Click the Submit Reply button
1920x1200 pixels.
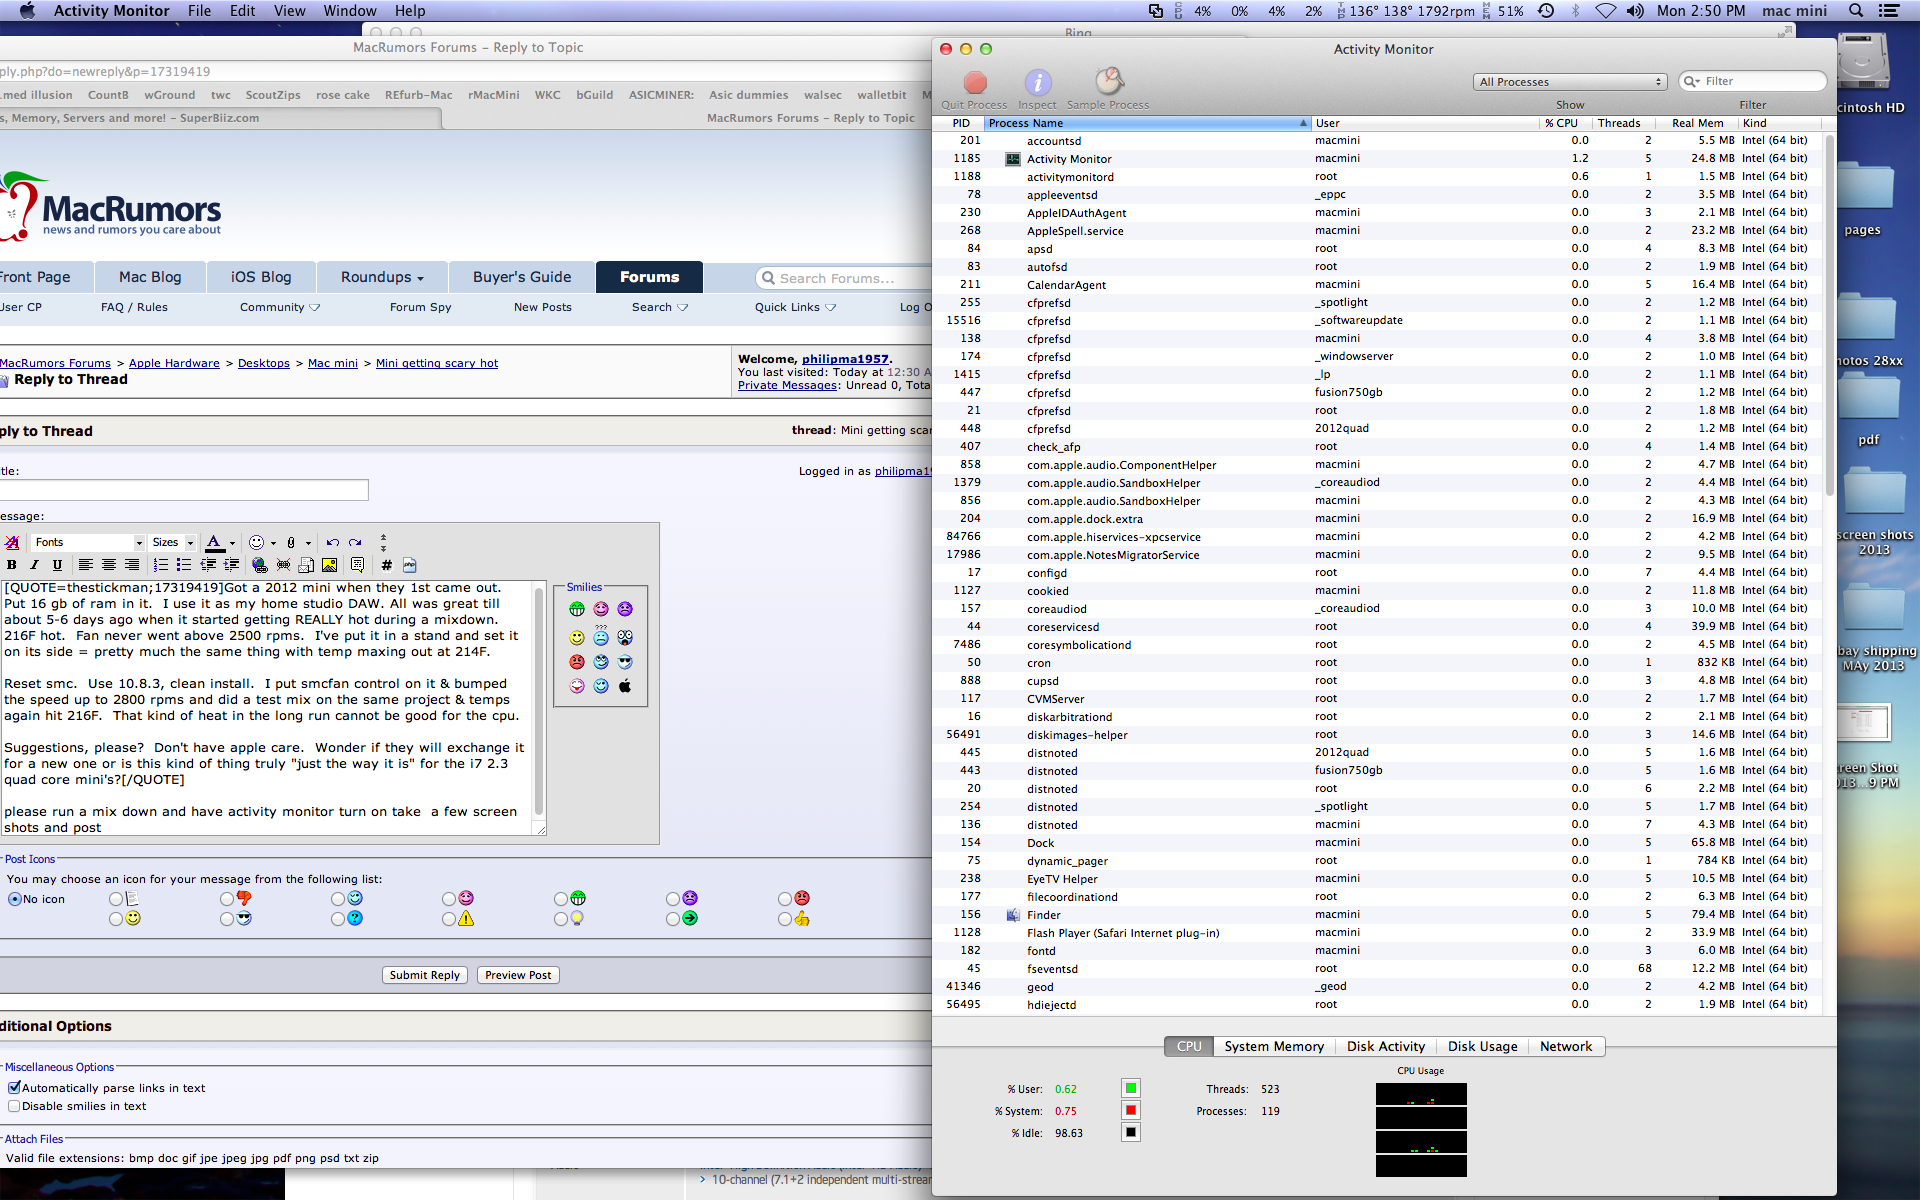point(425,975)
